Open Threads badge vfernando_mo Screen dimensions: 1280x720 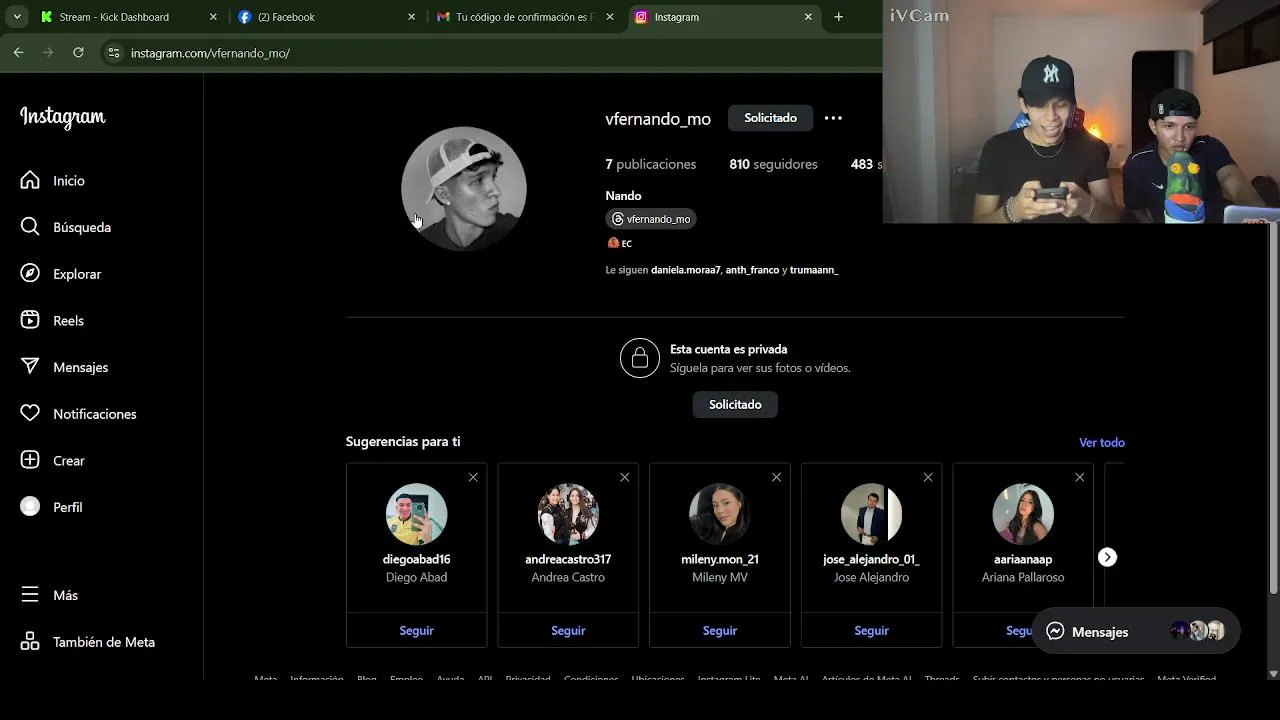click(x=651, y=219)
